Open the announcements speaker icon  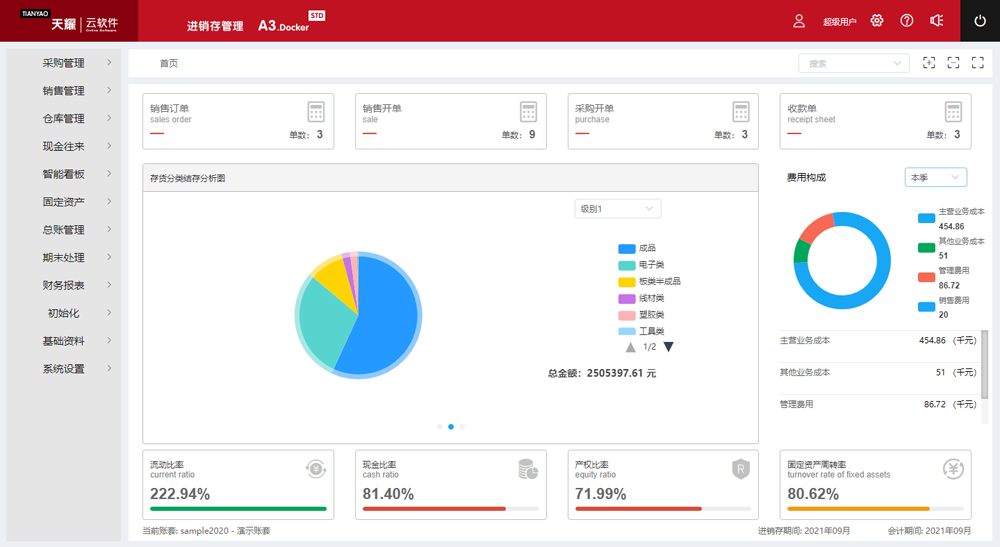pyautogui.click(x=937, y=21)
